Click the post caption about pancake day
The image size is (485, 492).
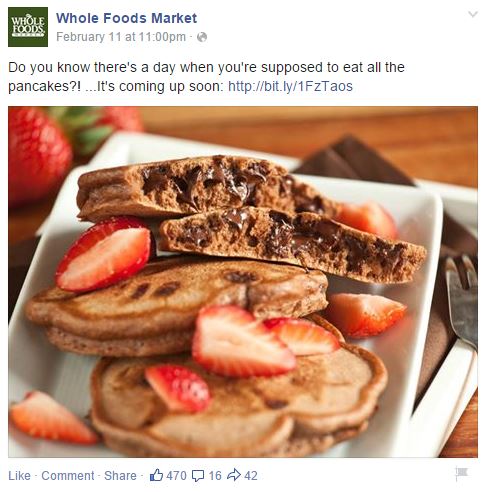pos(206,77)
